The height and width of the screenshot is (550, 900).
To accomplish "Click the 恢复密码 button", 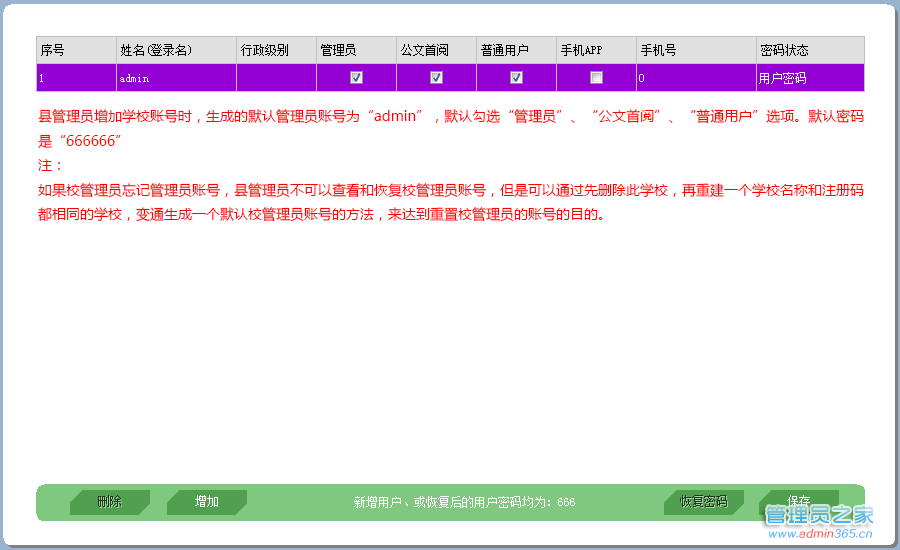I will 704,502.
